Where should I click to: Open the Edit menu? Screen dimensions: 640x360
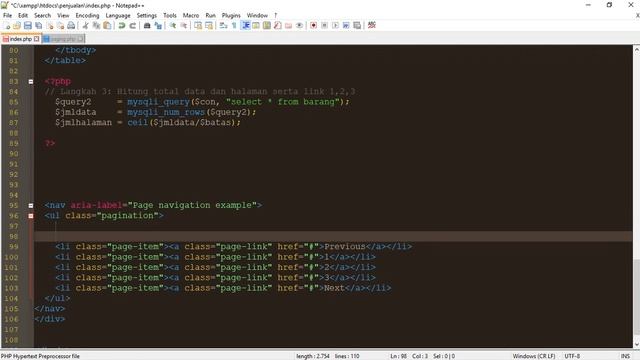point(23,16)
